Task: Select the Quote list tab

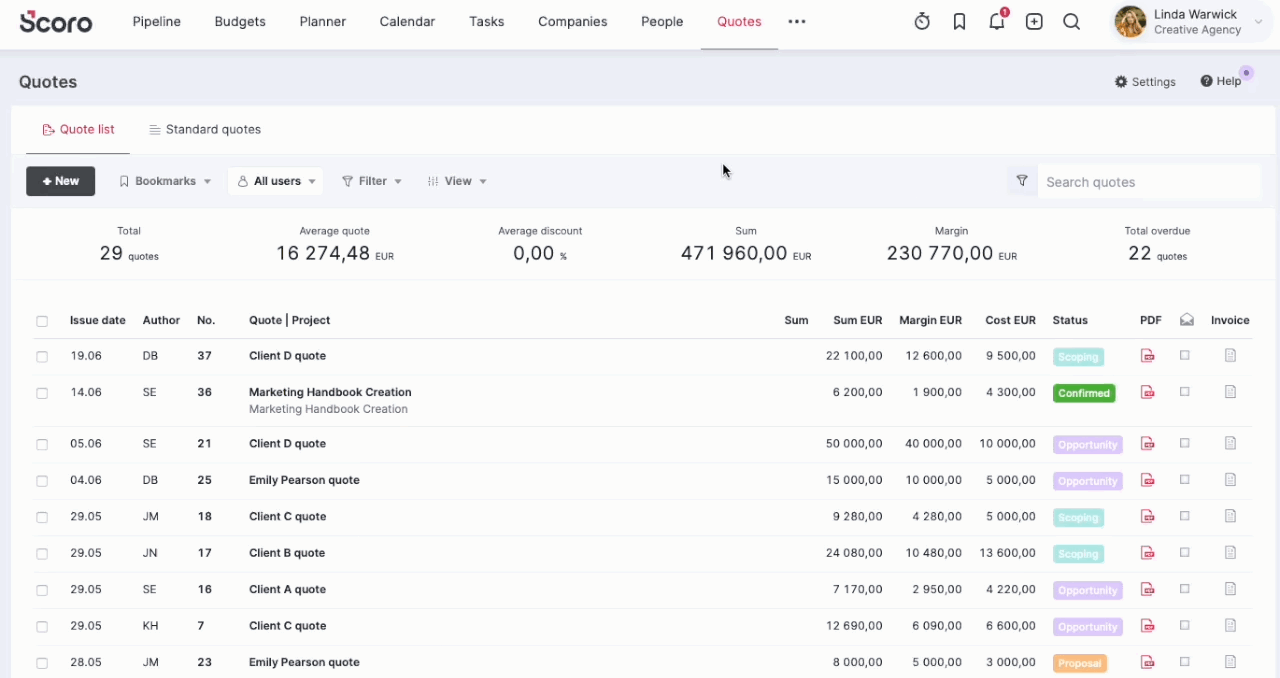Action: pos(78,129)
